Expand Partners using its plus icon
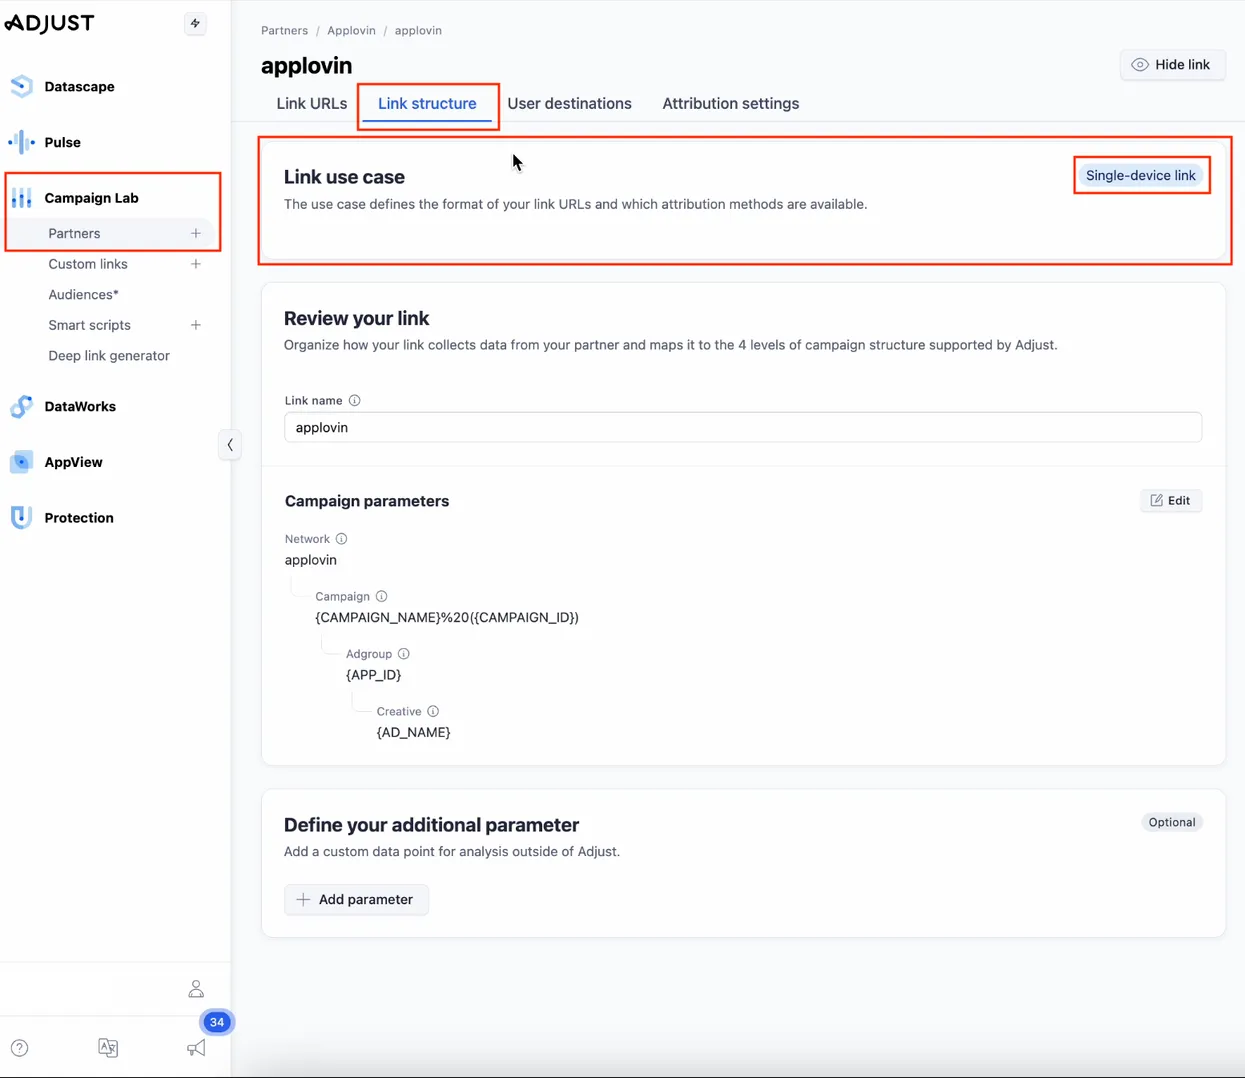Screen dimensions: 1245x1078 196,233
